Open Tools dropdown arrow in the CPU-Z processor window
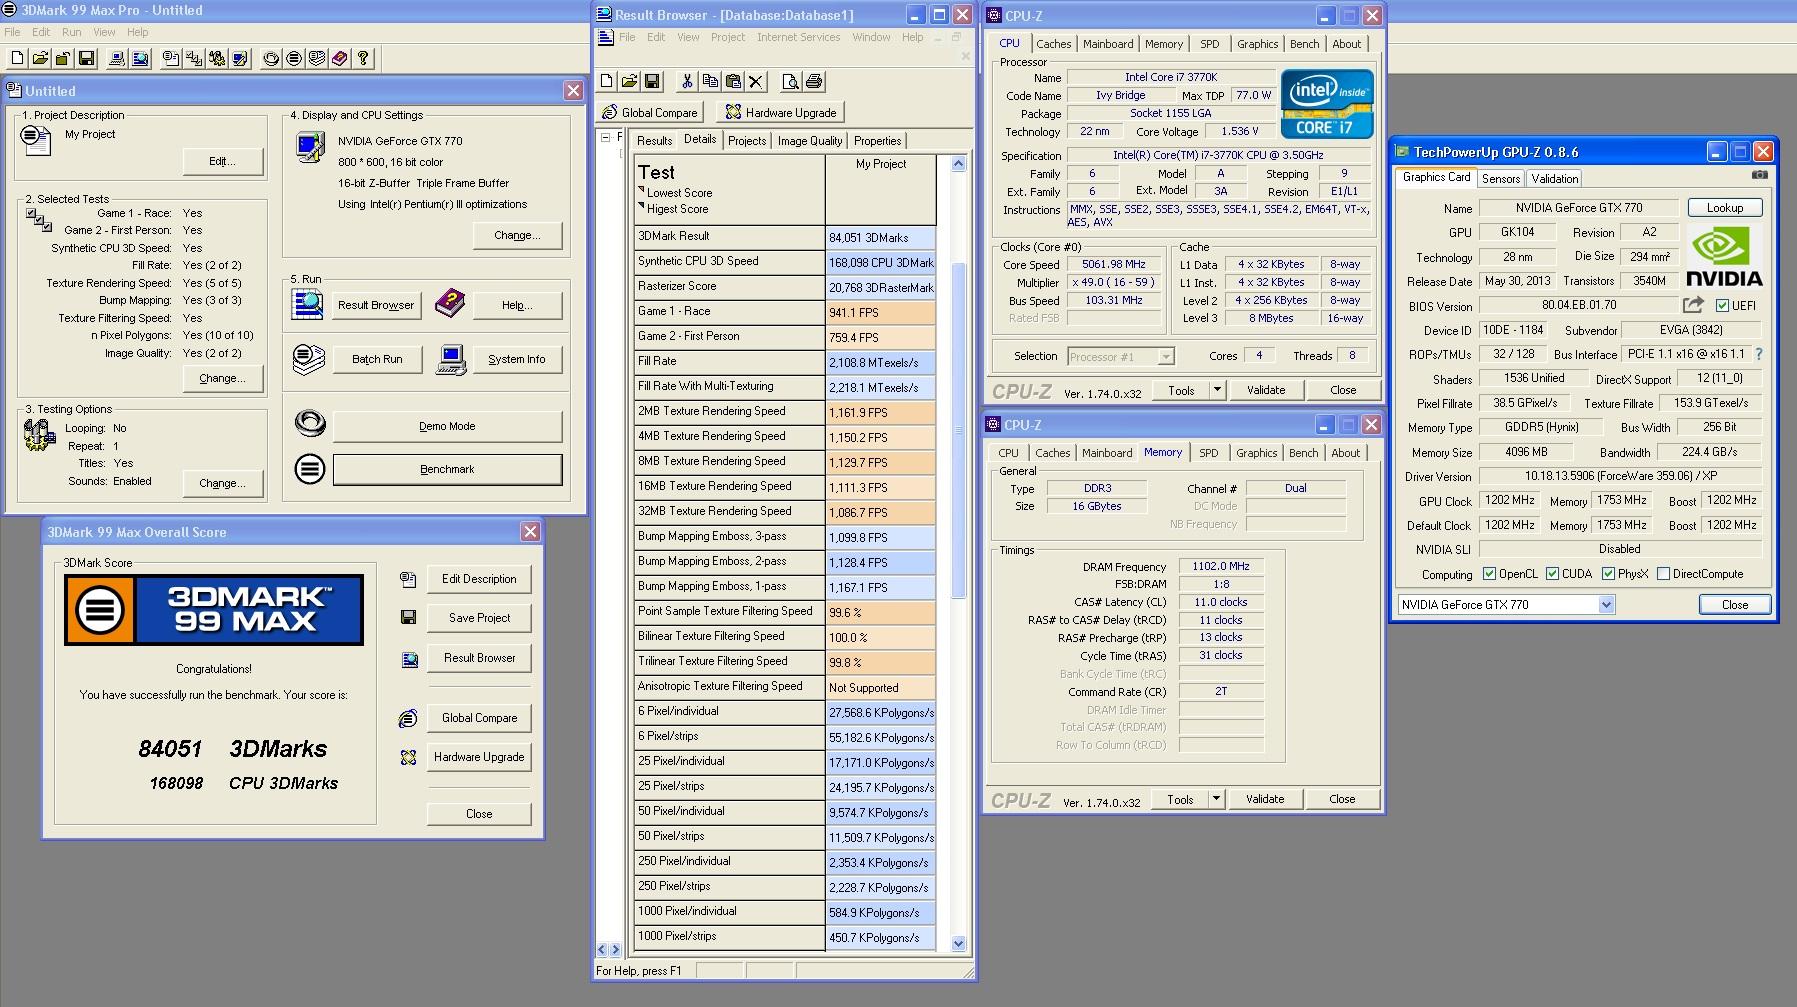1797x1007 pixels. 1217,390
